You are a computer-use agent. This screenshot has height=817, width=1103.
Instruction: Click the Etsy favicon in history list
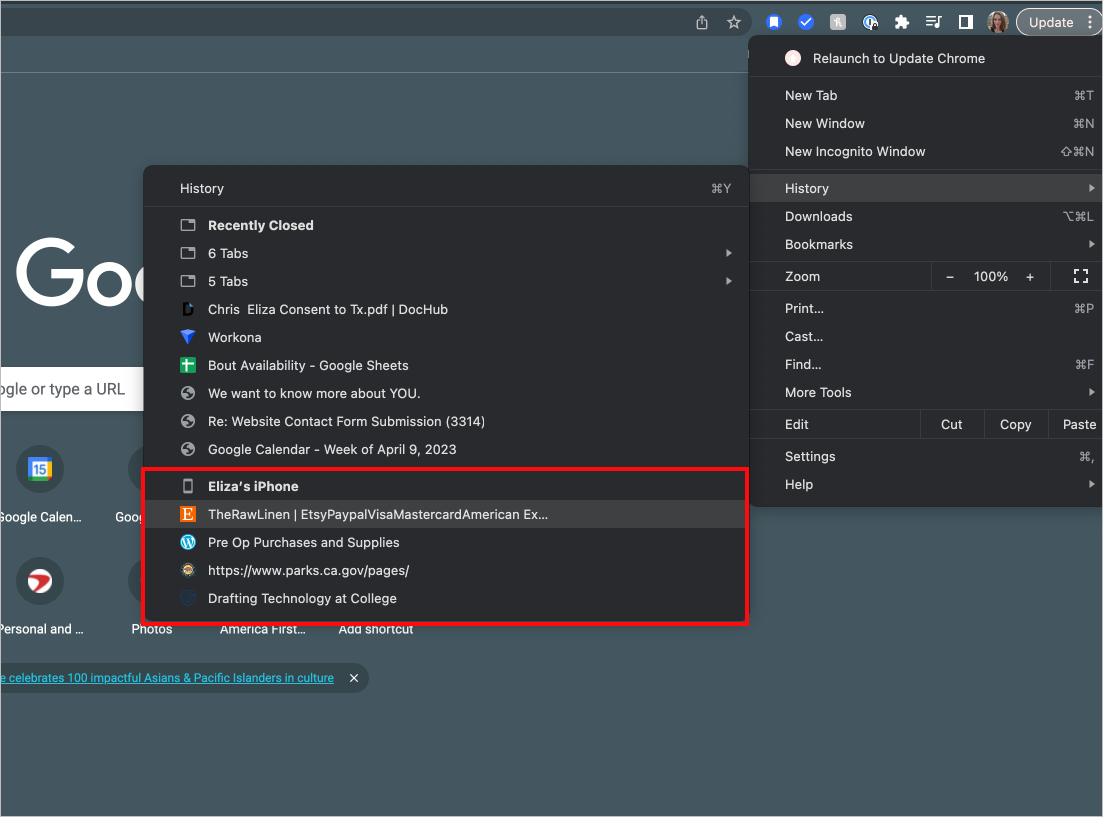[188, 514]
